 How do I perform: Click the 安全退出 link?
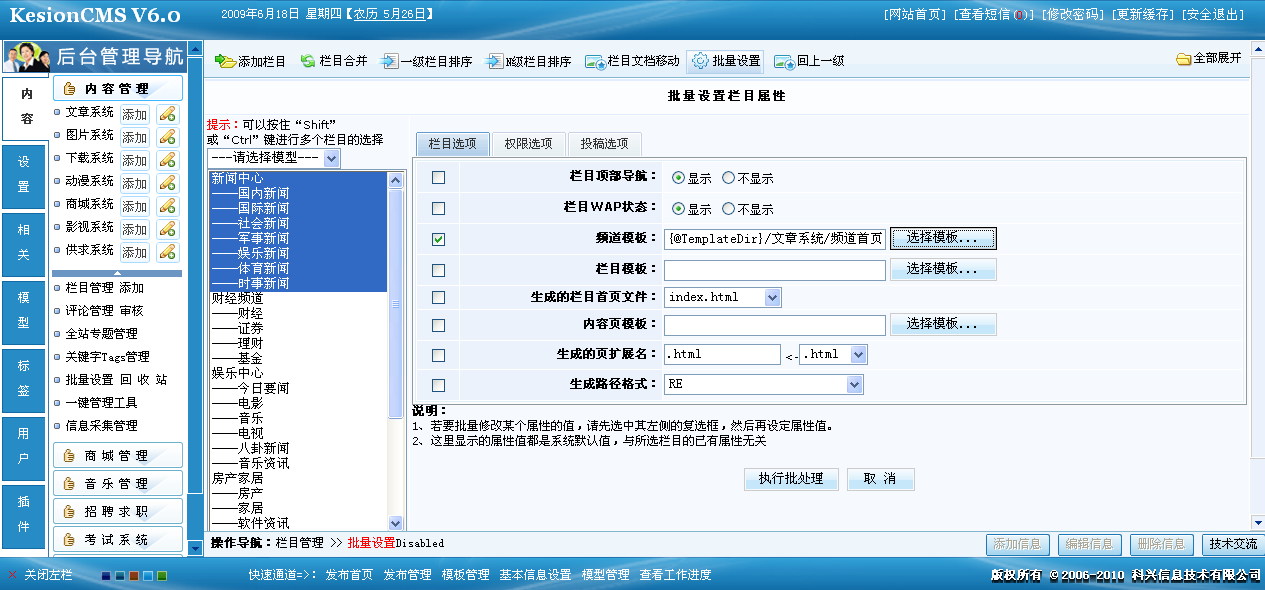(x=1214, y=15)
